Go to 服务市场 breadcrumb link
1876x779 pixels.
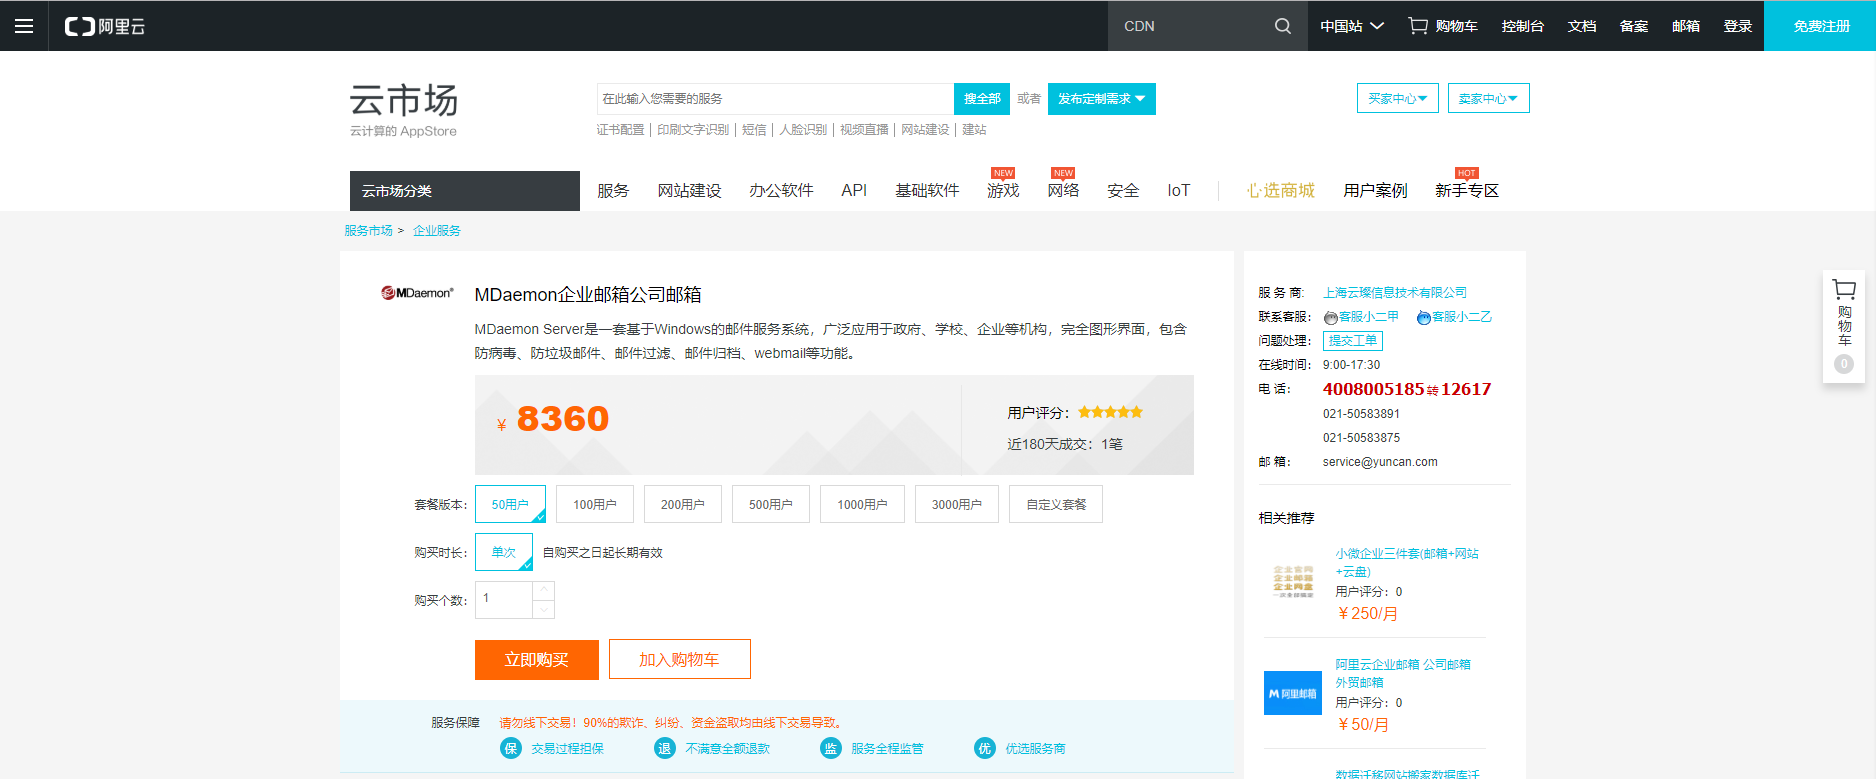click(x=368, y=231)
